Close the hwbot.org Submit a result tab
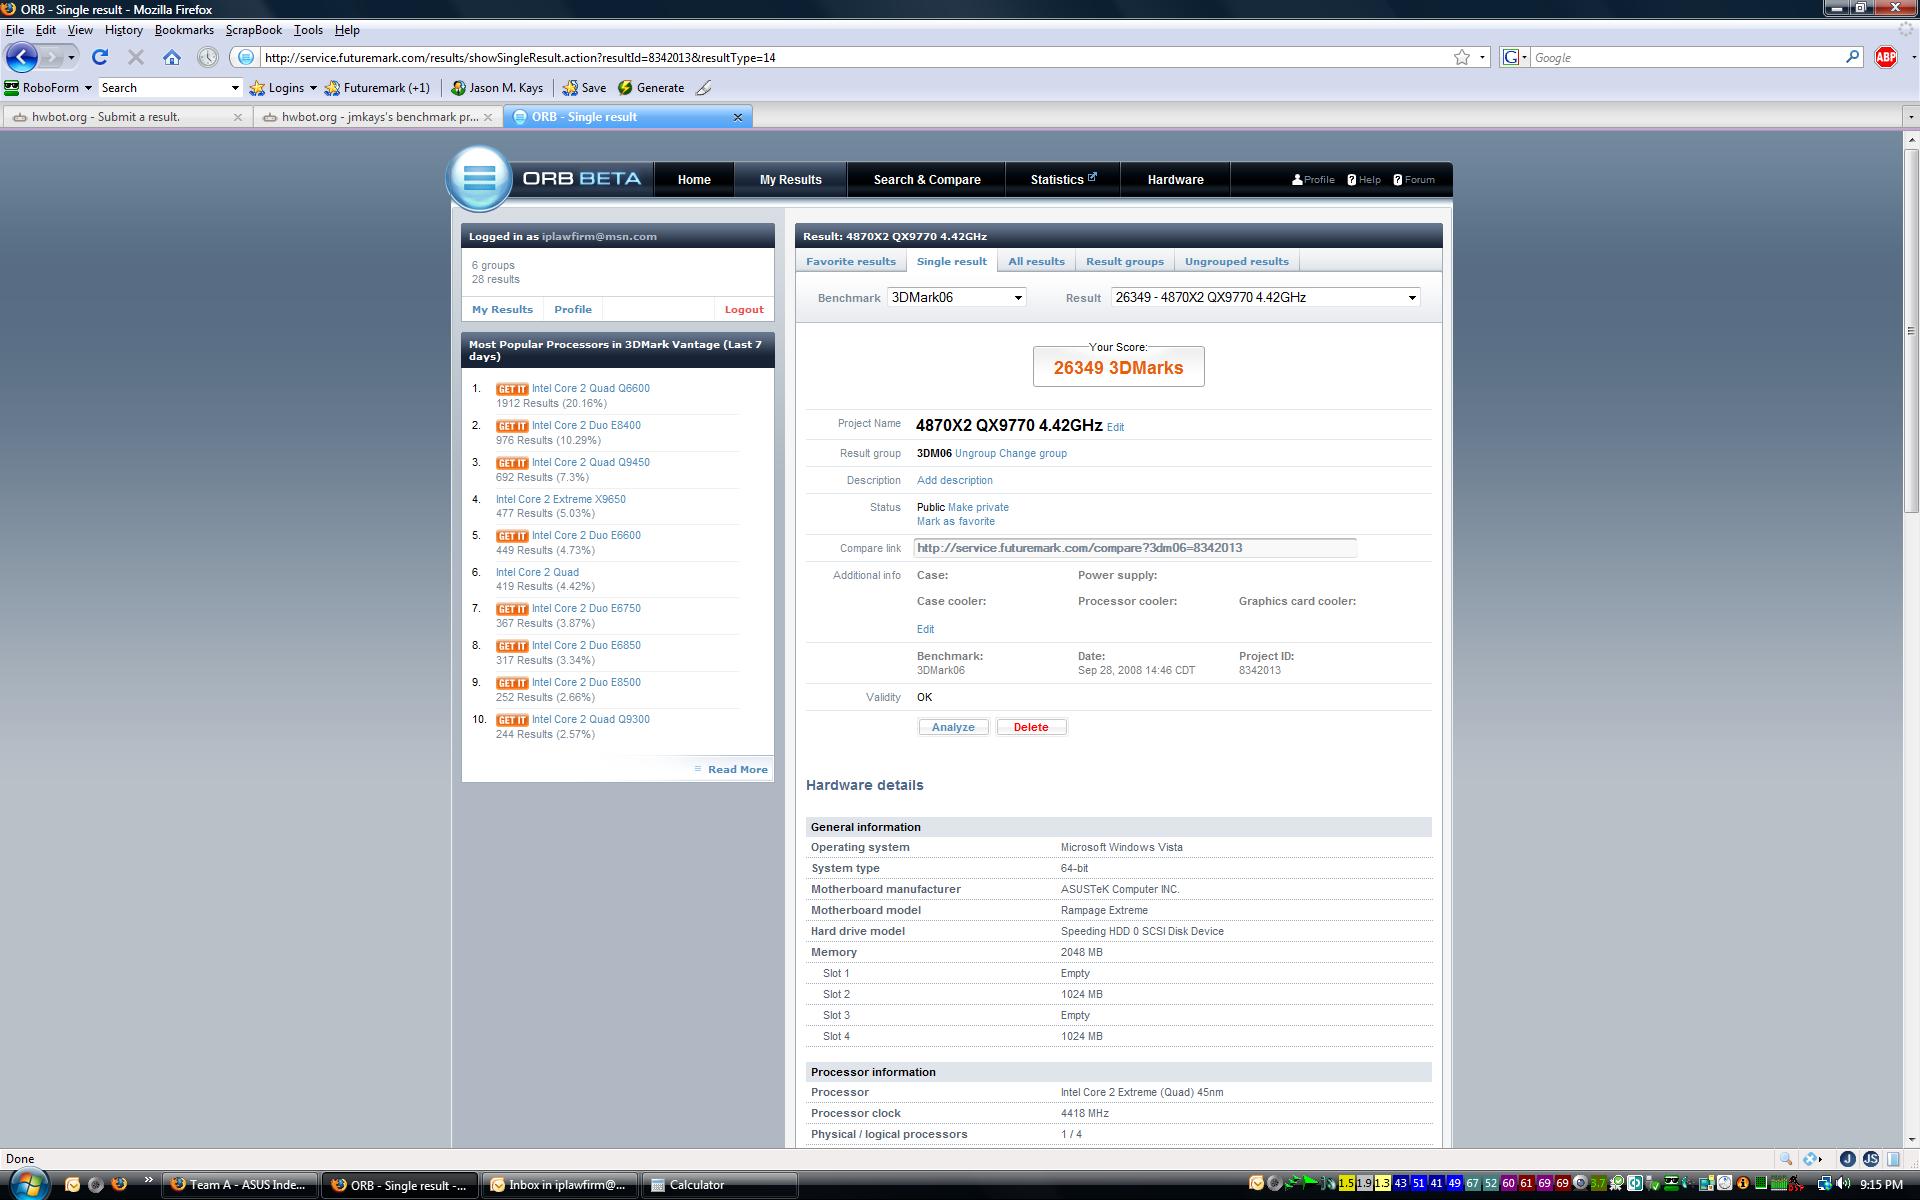The image size is (1920, 1200). click(237, 117)
